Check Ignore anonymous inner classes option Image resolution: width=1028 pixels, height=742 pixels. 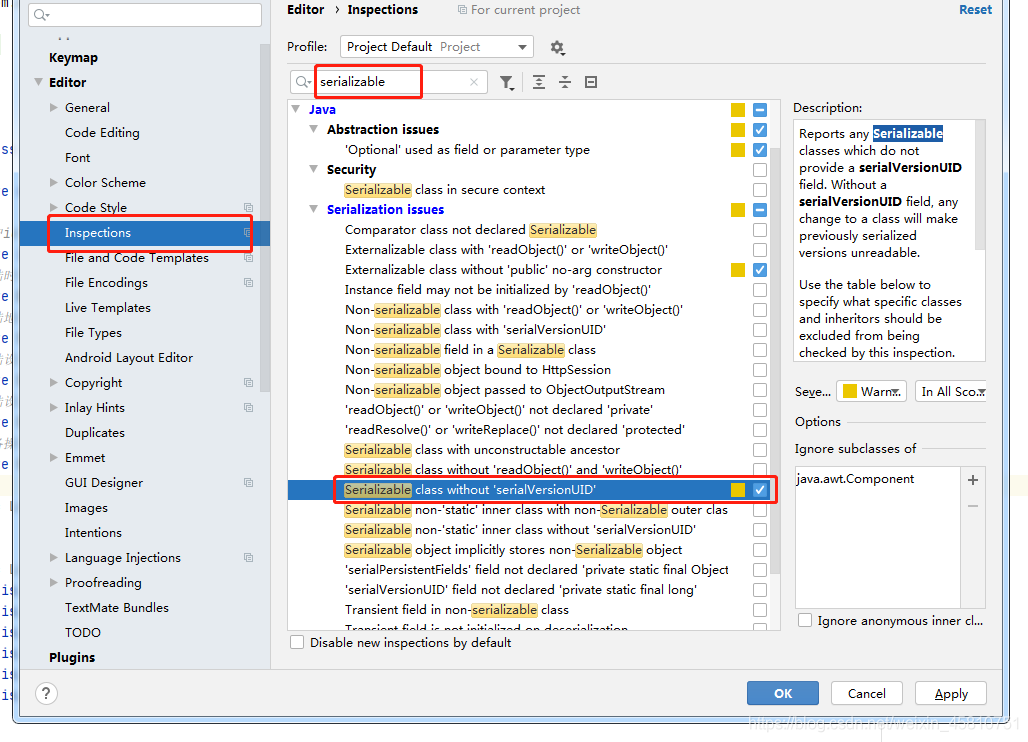(x=805, y=621)
